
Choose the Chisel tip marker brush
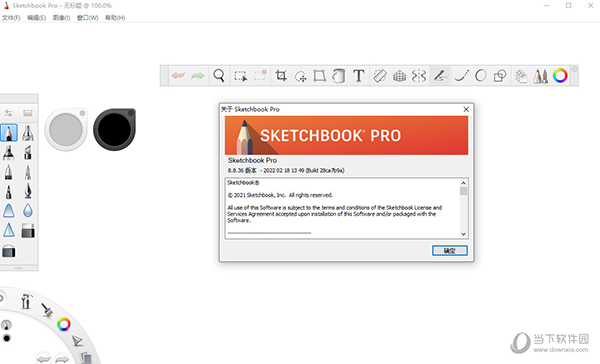[x=28, y=152]
